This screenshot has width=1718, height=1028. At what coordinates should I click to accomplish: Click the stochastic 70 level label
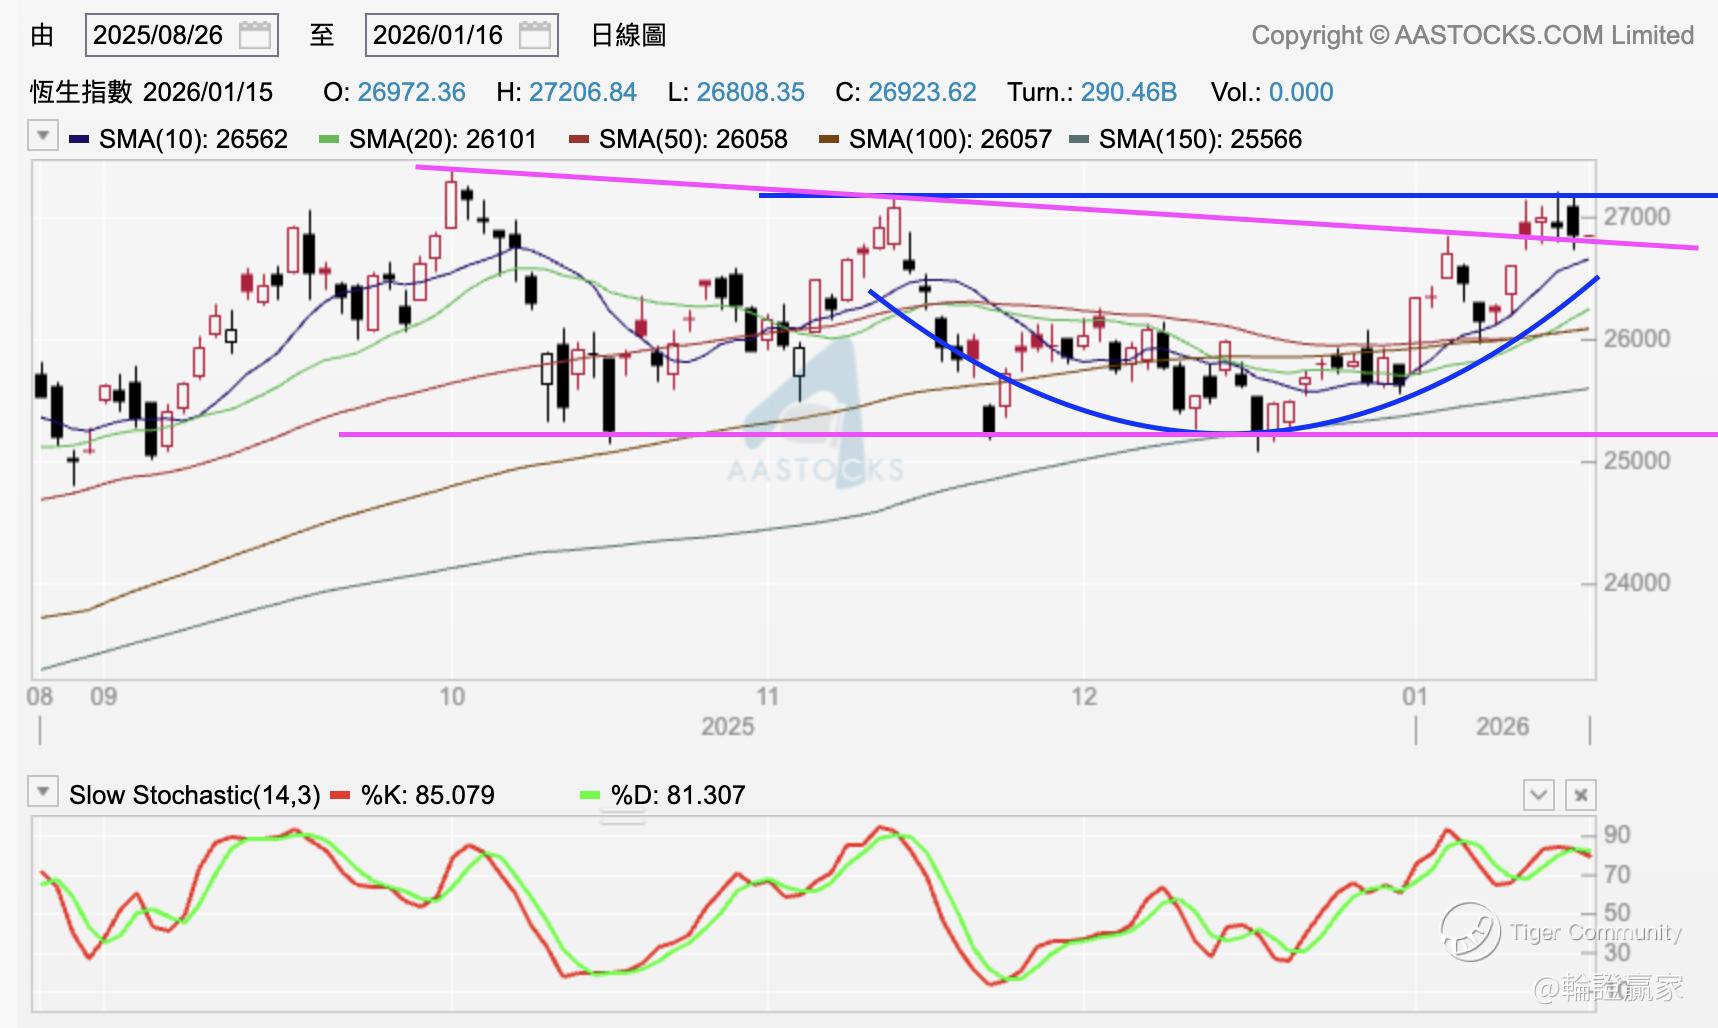[1617, 874]
